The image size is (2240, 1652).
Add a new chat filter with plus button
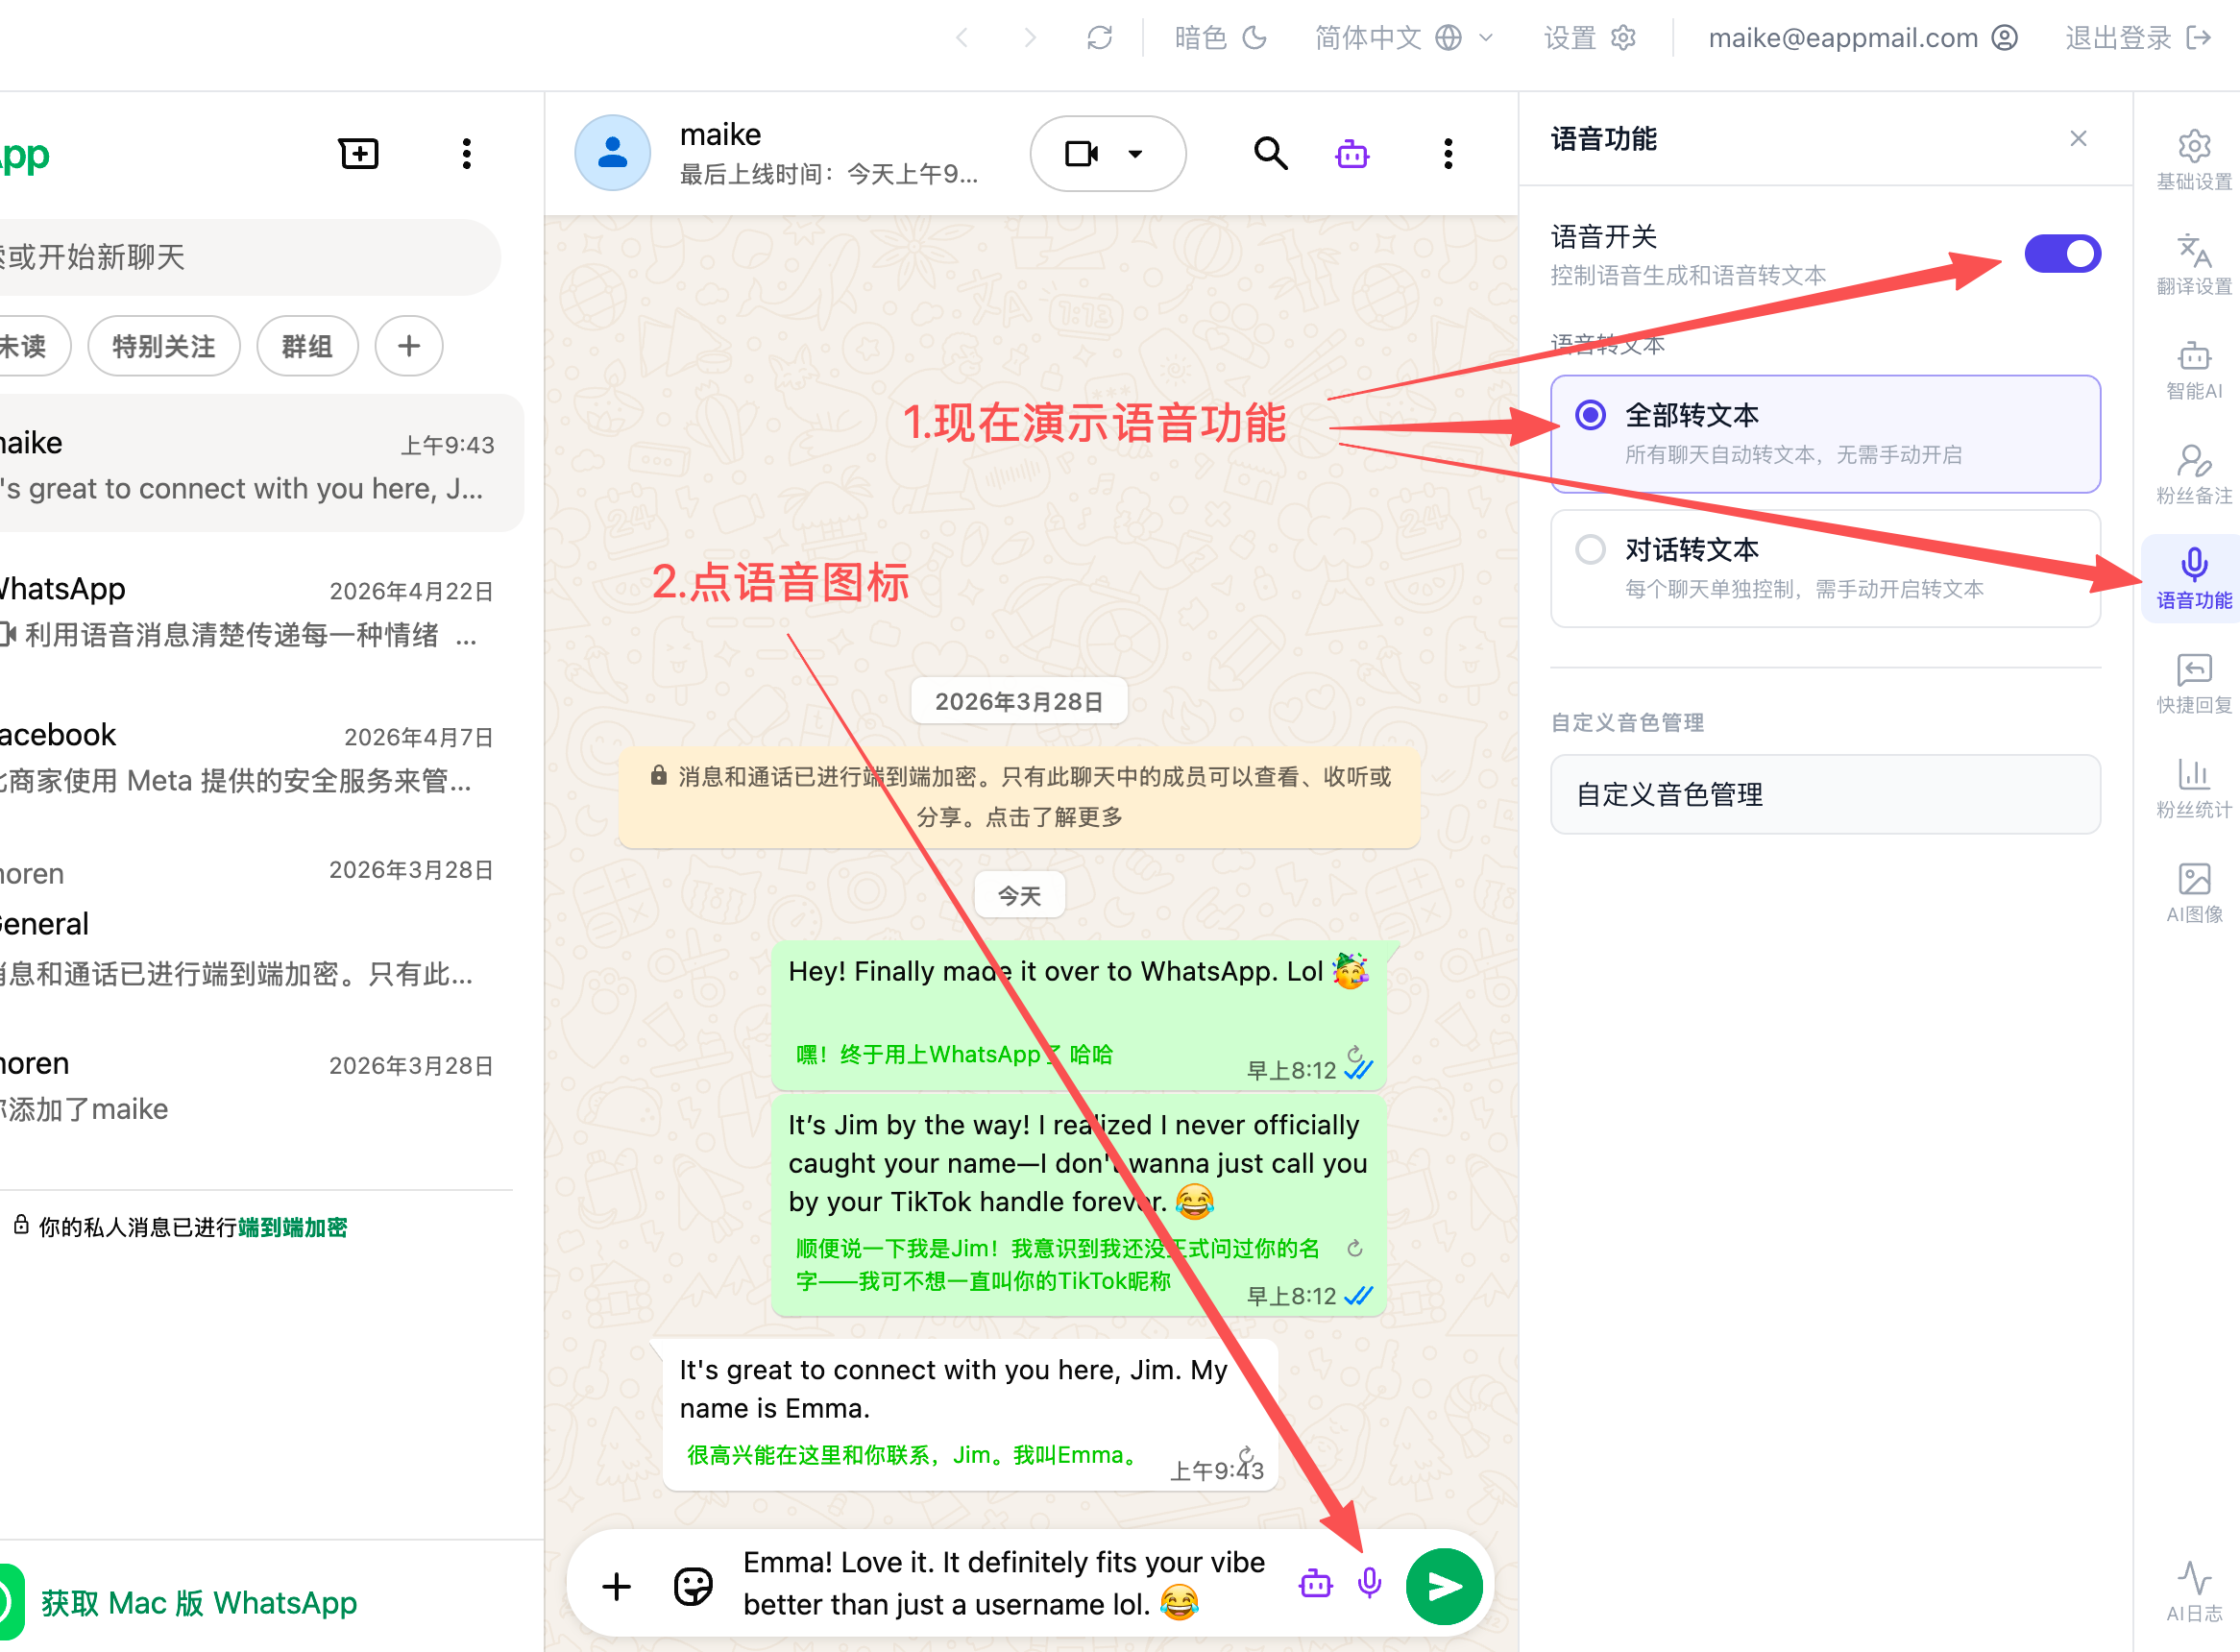coord(408,346)
